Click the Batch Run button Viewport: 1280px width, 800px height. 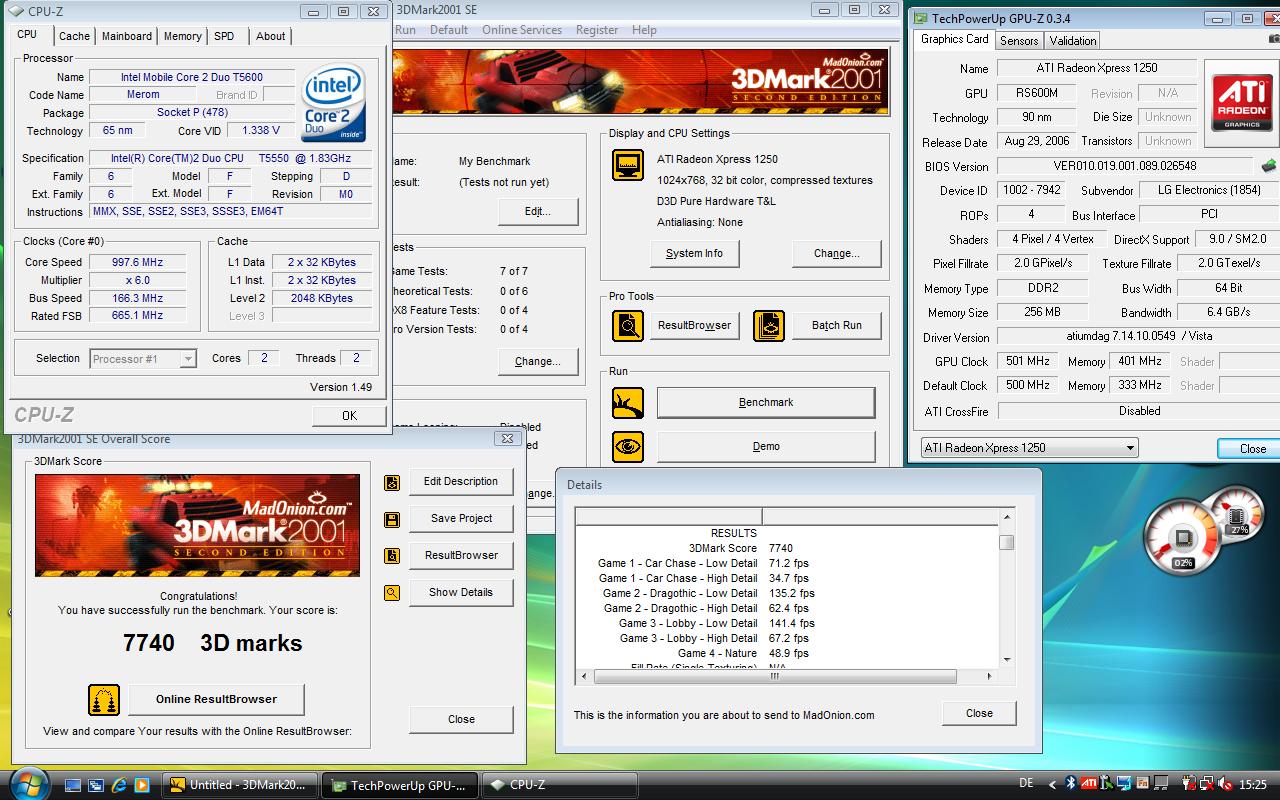(837, 326)
